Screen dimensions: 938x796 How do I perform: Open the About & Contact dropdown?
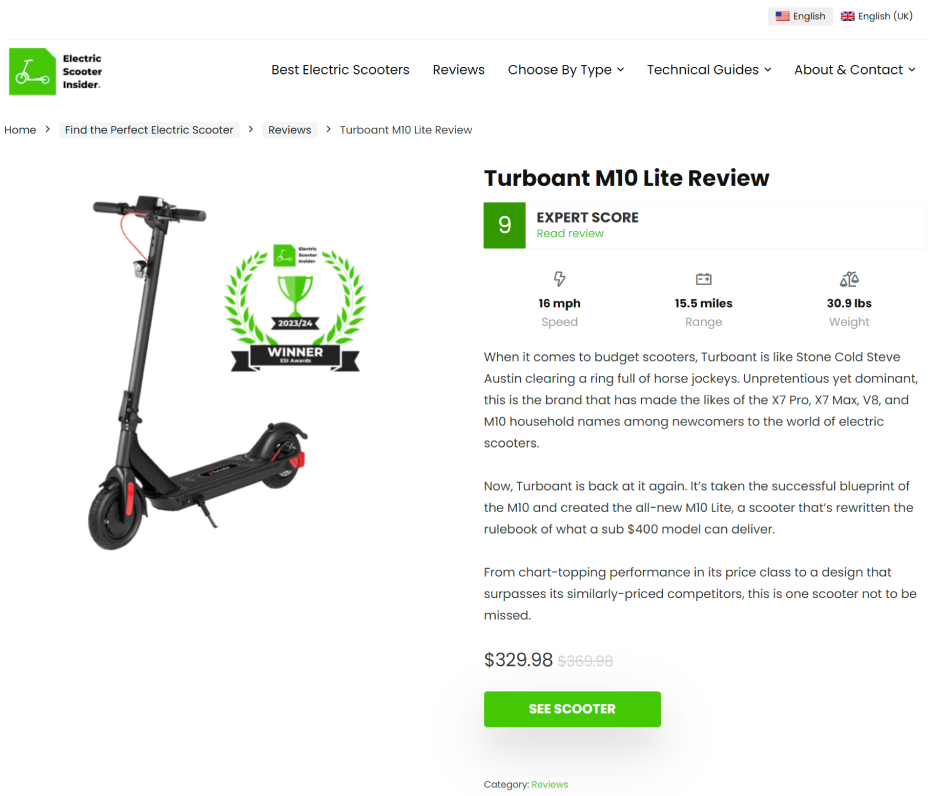coord(855,70)
